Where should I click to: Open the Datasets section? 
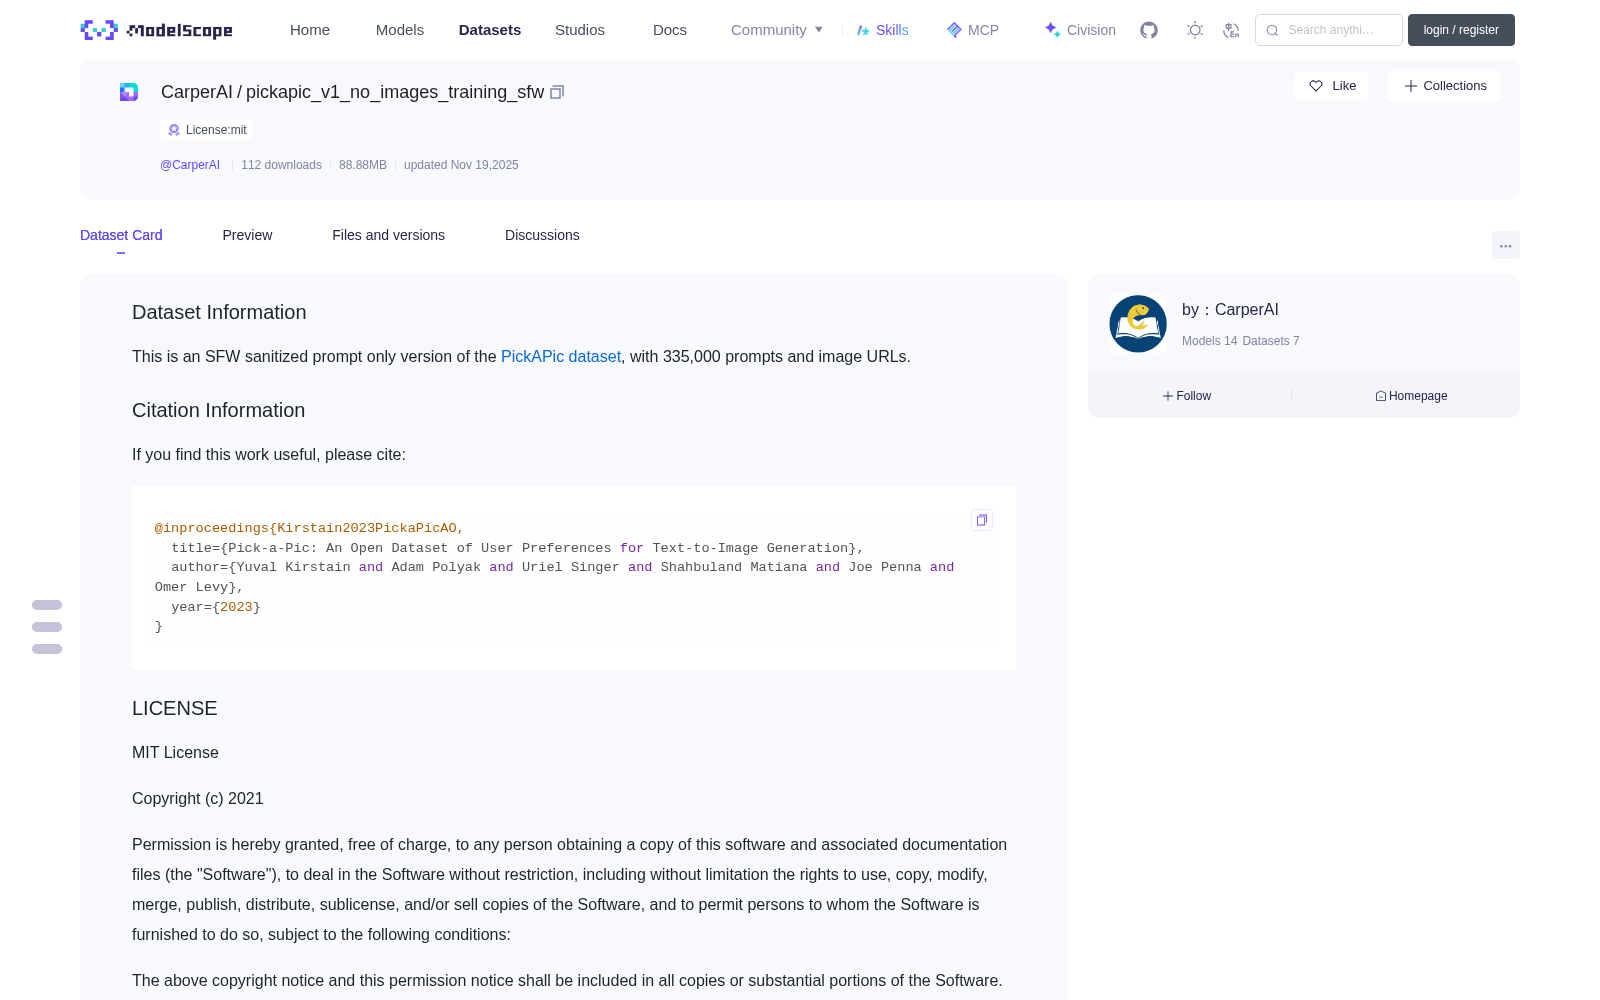click(490, 30)
